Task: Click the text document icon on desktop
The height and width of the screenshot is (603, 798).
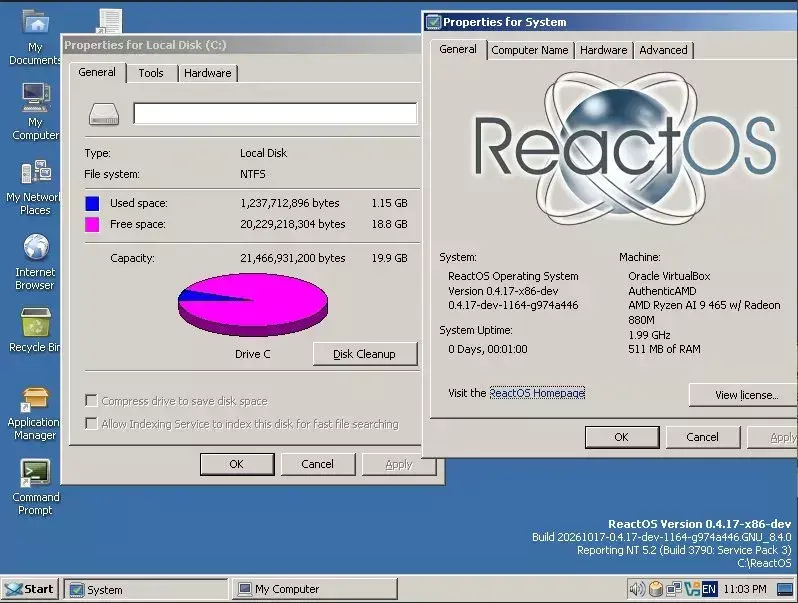Action: [x=109, y=21]
